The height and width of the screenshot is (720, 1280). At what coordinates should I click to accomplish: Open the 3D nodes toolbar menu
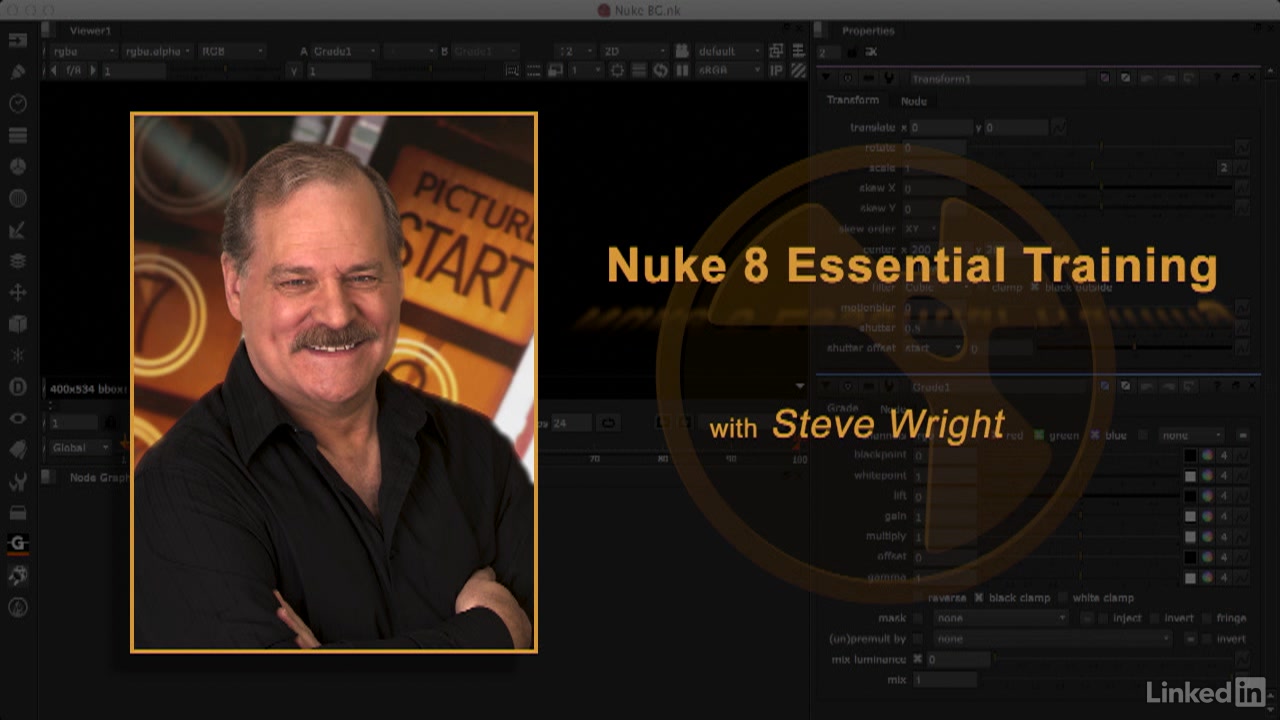pos(18,324)
